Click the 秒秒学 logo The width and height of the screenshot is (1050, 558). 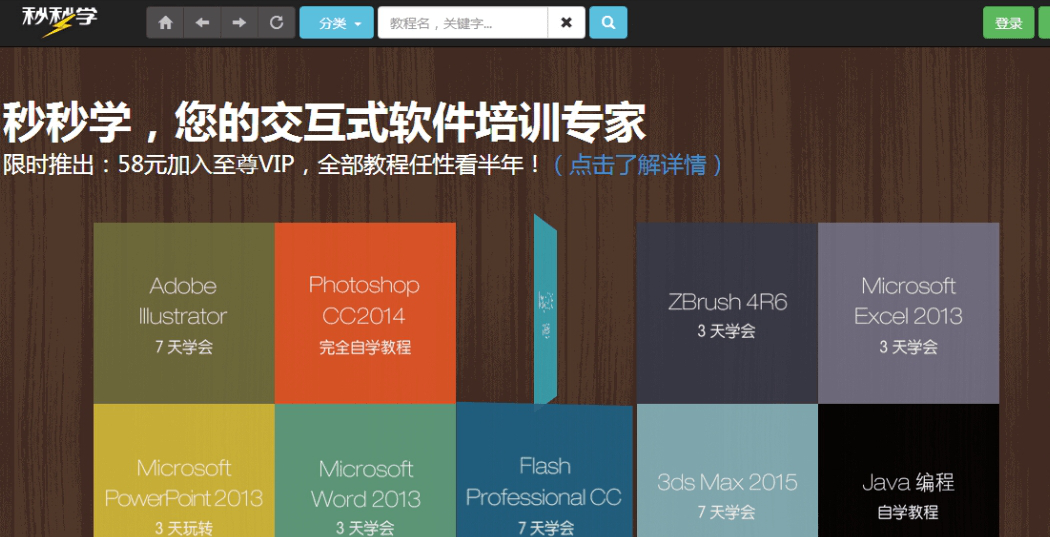[x=59, y=21]
